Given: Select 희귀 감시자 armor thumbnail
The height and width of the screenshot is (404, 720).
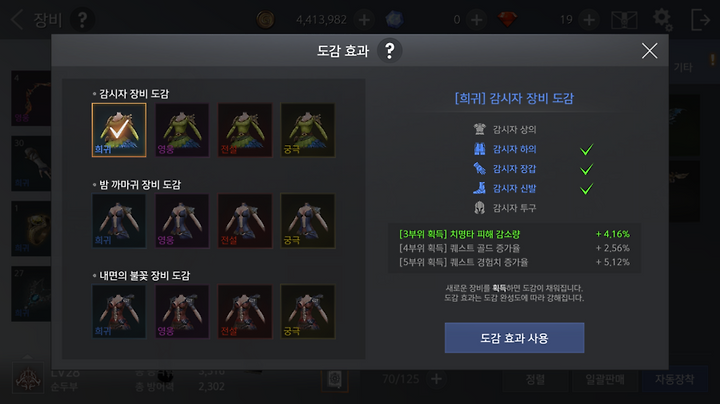Looking at the screenshot, I should pyautogui.click(x=119, y=130).
